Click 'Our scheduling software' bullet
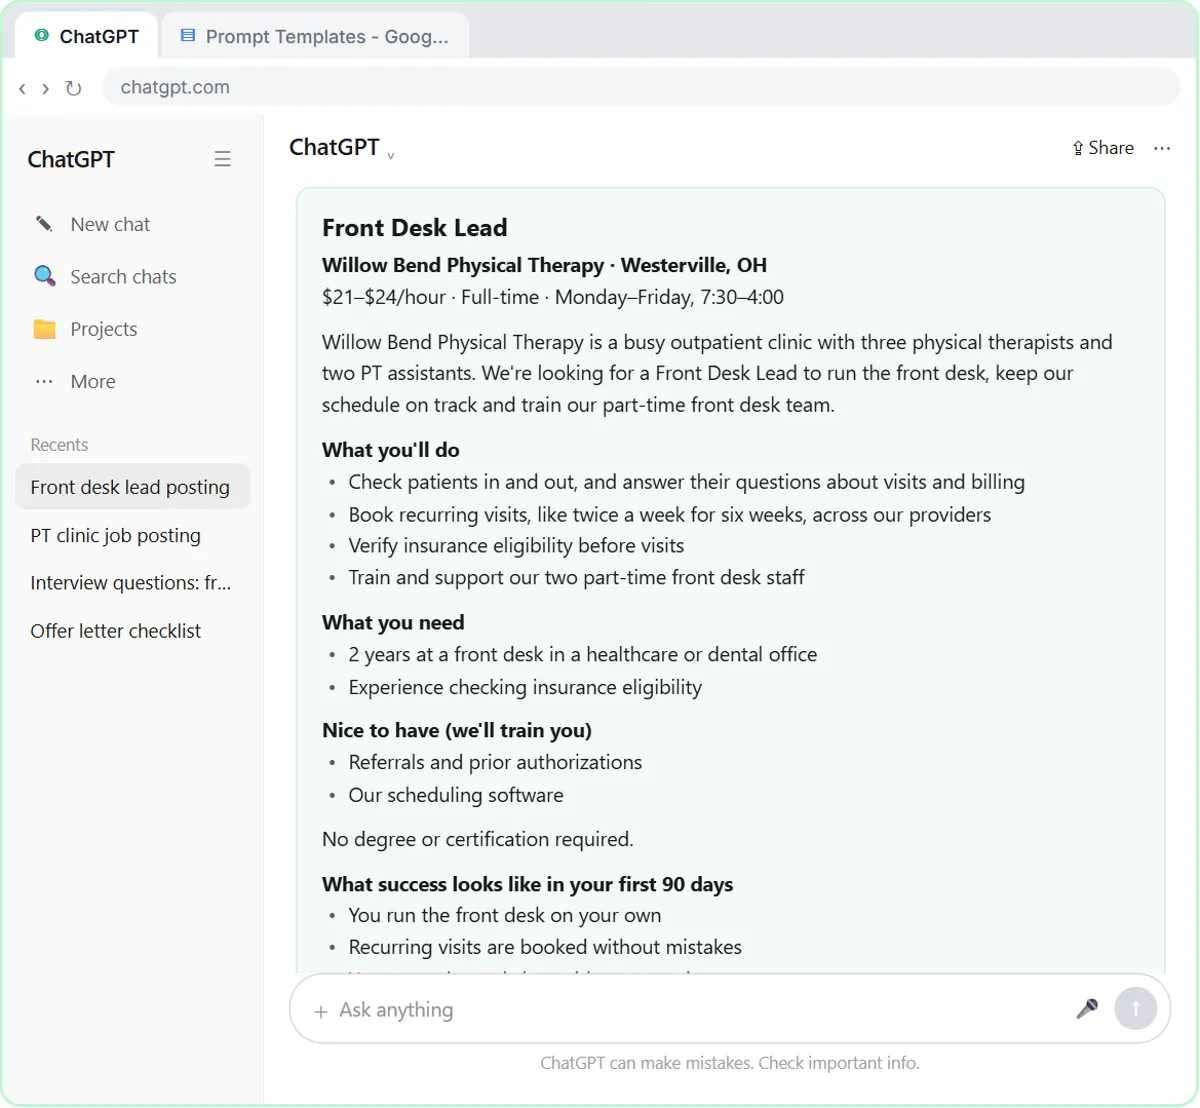Viewport: 1200px width, 1108px height. (456, 795)
